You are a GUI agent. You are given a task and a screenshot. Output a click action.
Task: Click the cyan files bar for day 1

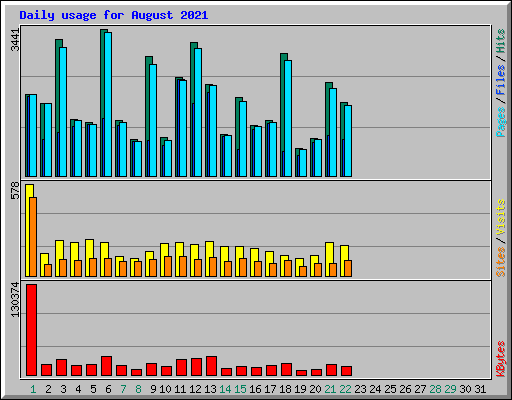[x=33, y=135]
